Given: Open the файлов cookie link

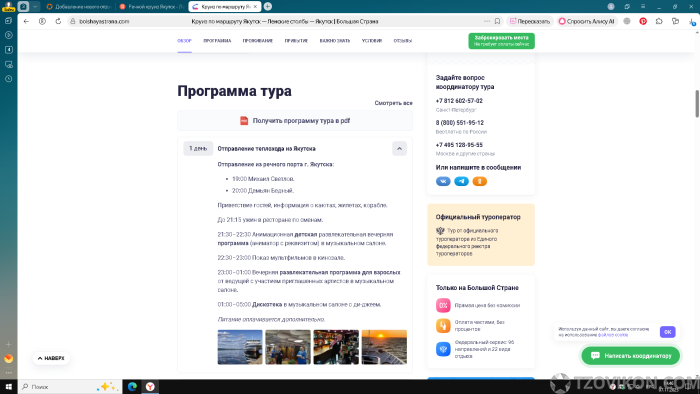Looking at the screenshot, I should coord(613,335).
